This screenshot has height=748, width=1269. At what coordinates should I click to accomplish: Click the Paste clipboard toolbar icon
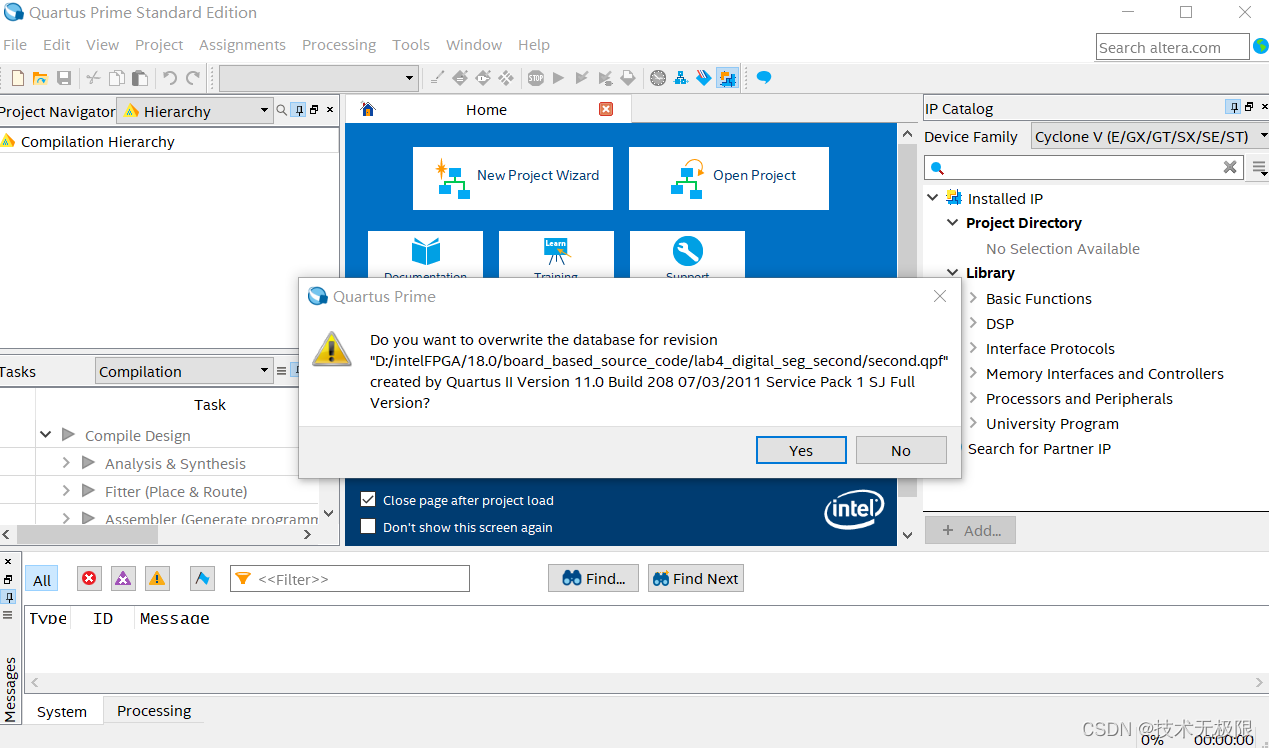click(140, 78)
